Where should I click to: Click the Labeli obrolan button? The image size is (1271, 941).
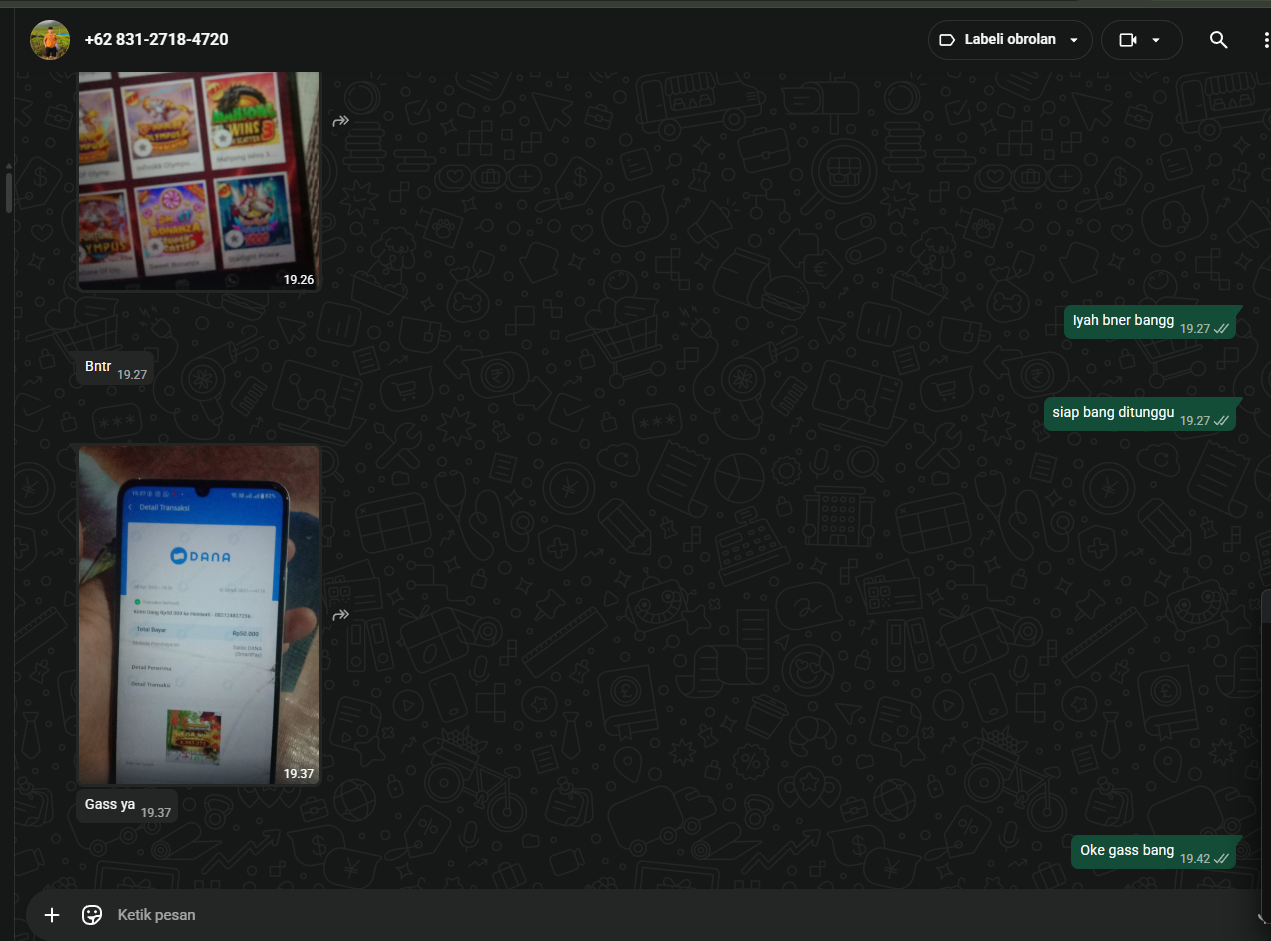(x=1010, y=40)
